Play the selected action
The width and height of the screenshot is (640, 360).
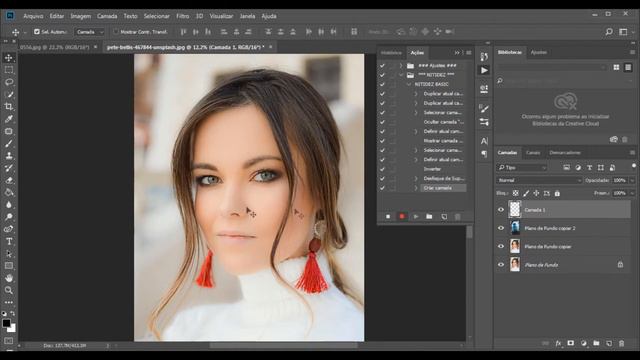pos(416,217)
